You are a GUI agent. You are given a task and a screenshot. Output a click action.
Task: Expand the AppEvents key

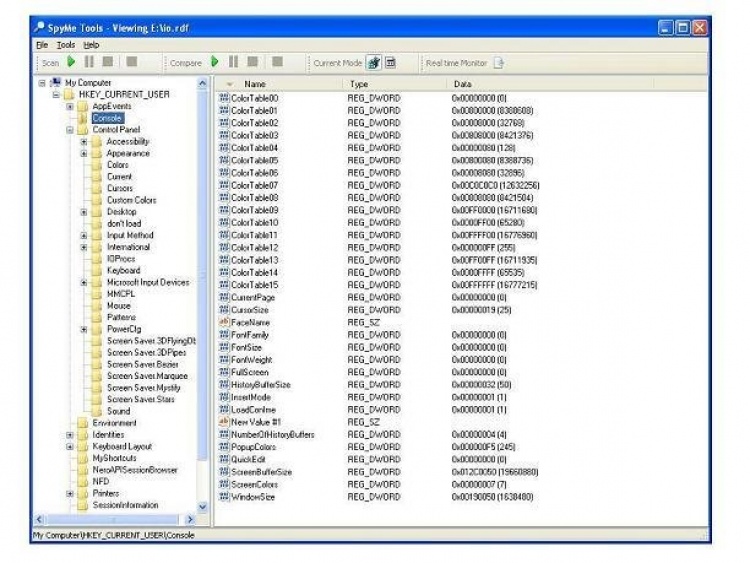(x=70, y=107)
